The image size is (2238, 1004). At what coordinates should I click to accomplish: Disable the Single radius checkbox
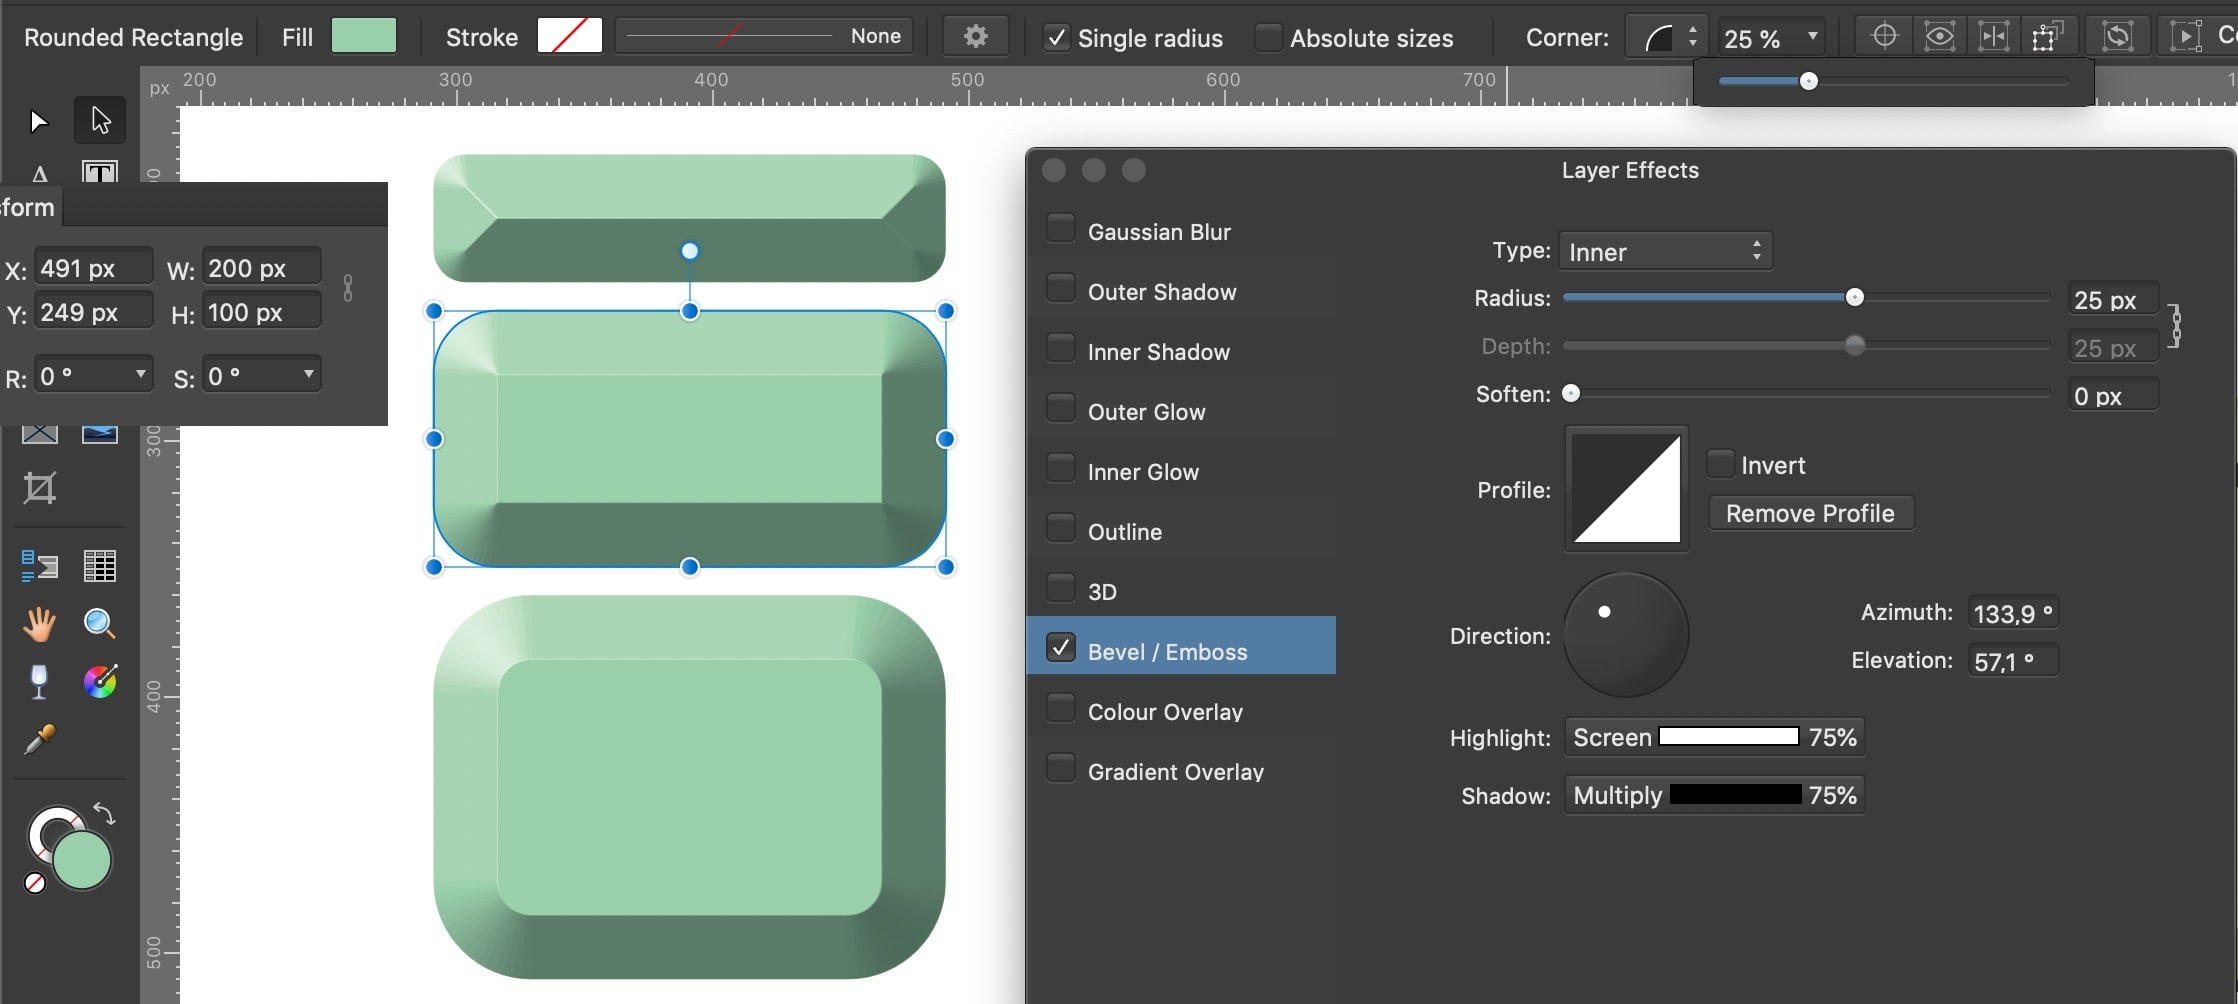pyautogui.click(x=1056, y=38)
